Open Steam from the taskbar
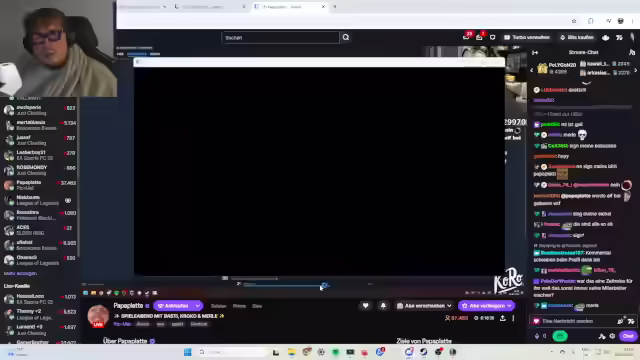 (424, 352)
